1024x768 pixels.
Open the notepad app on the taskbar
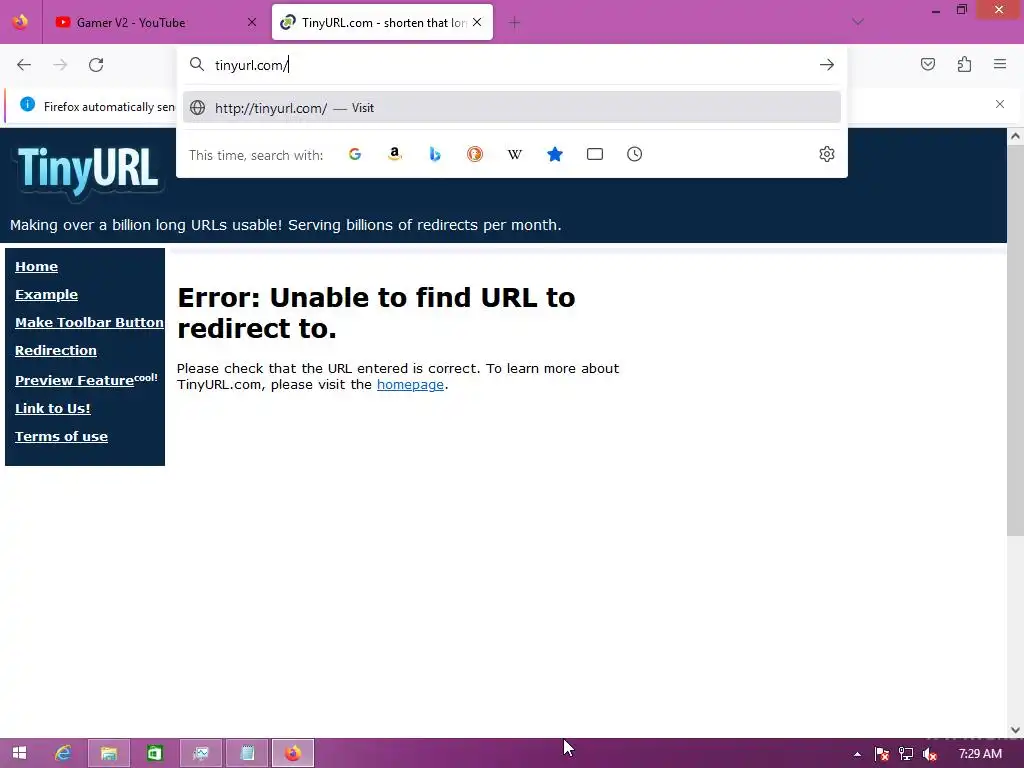point(248,753)
